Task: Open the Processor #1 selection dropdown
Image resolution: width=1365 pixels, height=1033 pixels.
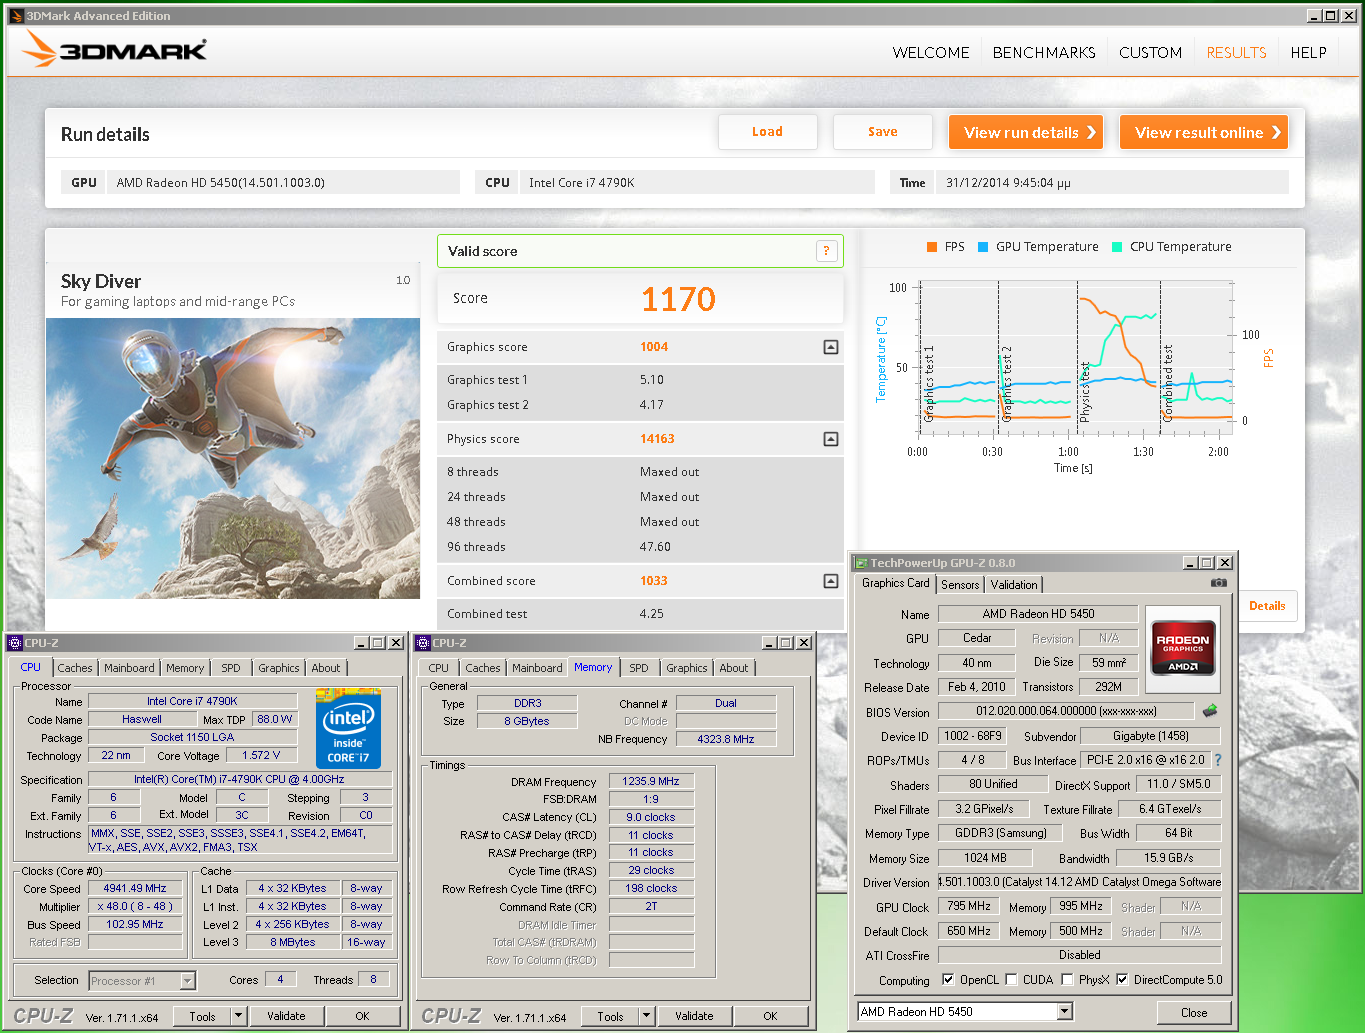Action: tap(187, 981)
